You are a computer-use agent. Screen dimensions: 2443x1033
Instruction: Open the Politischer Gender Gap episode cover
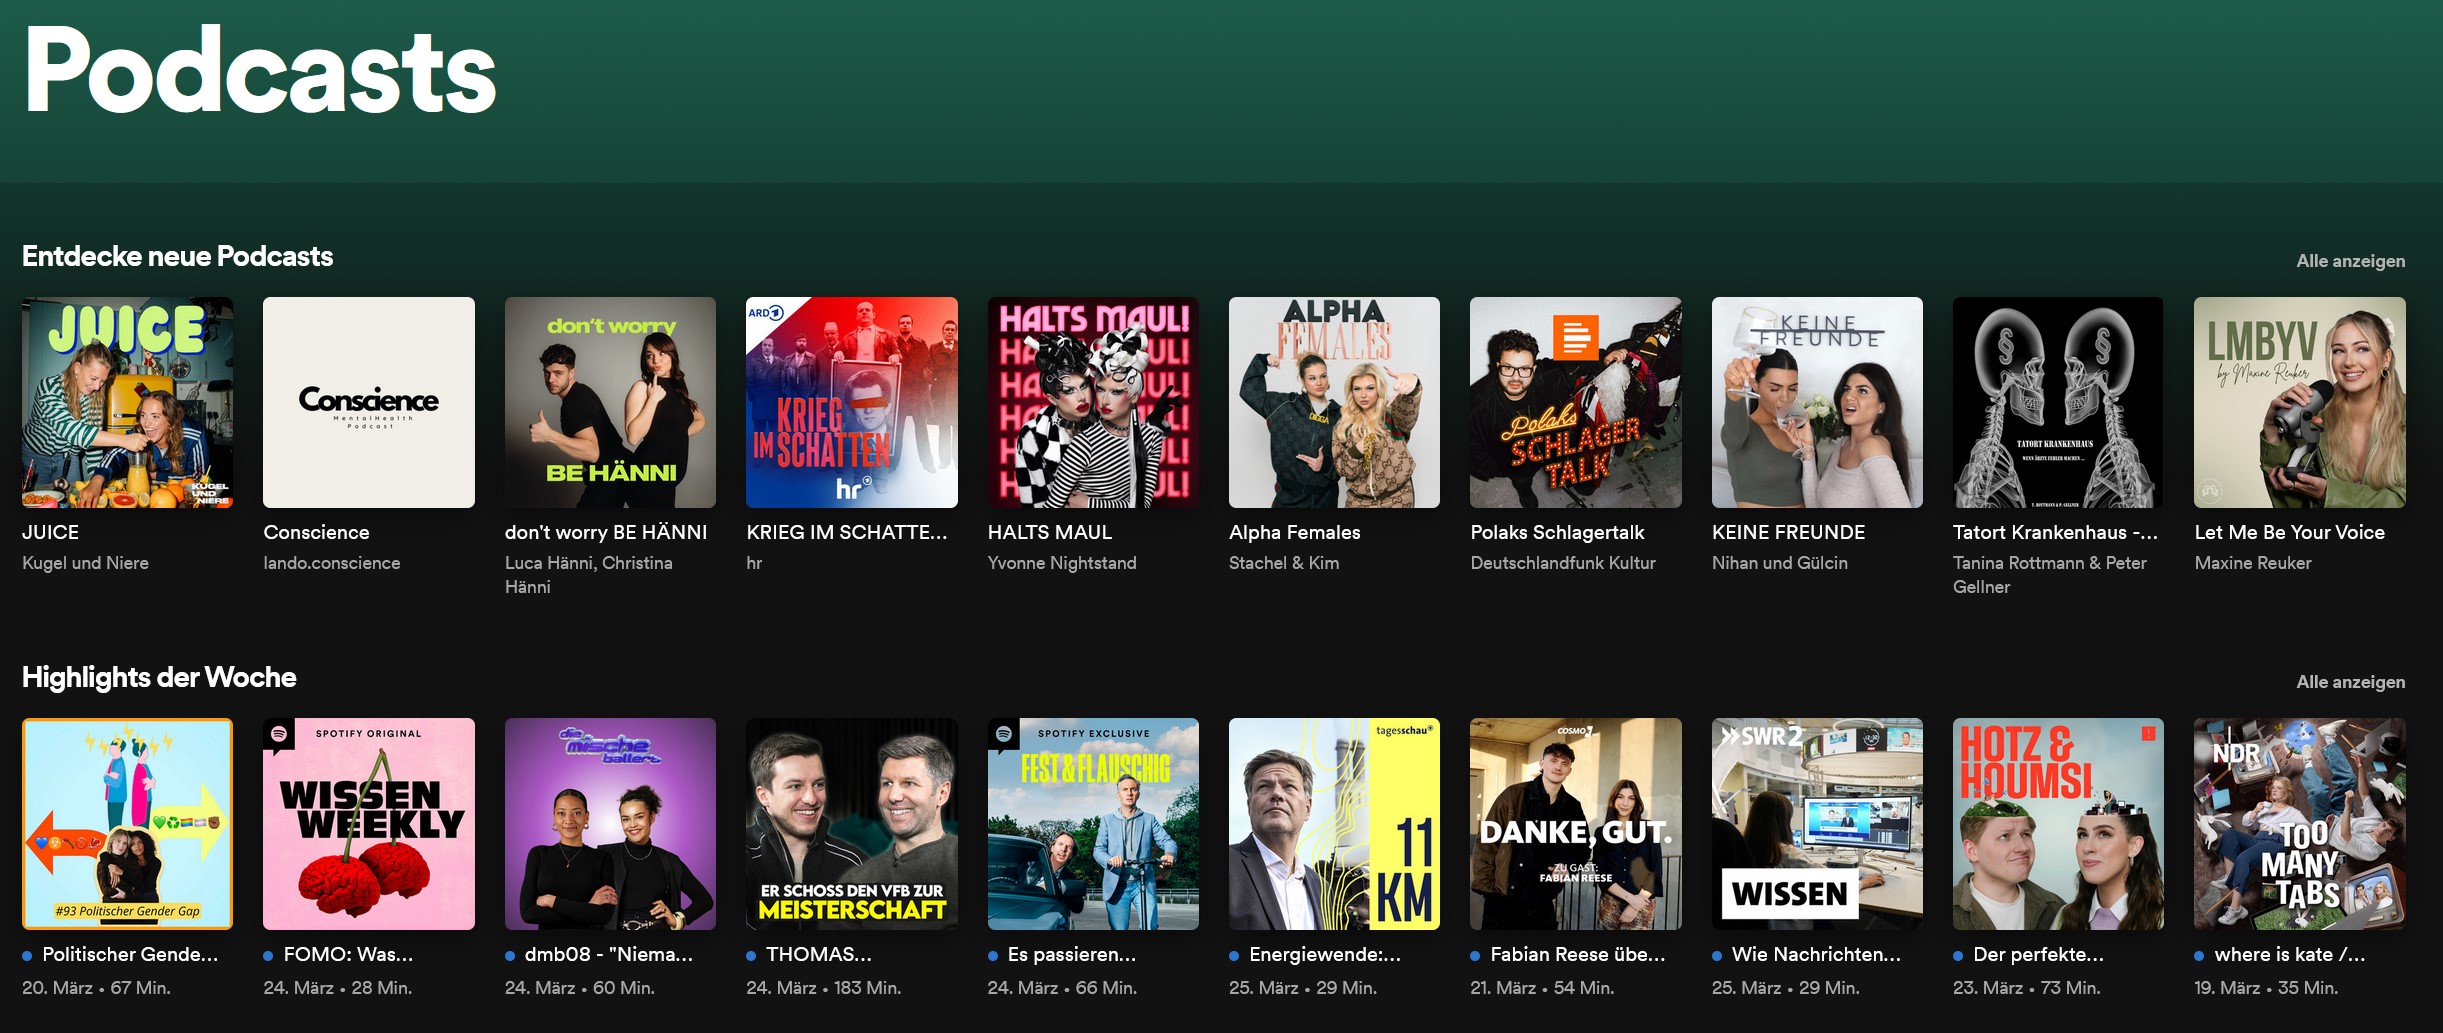tap(128, 824)
